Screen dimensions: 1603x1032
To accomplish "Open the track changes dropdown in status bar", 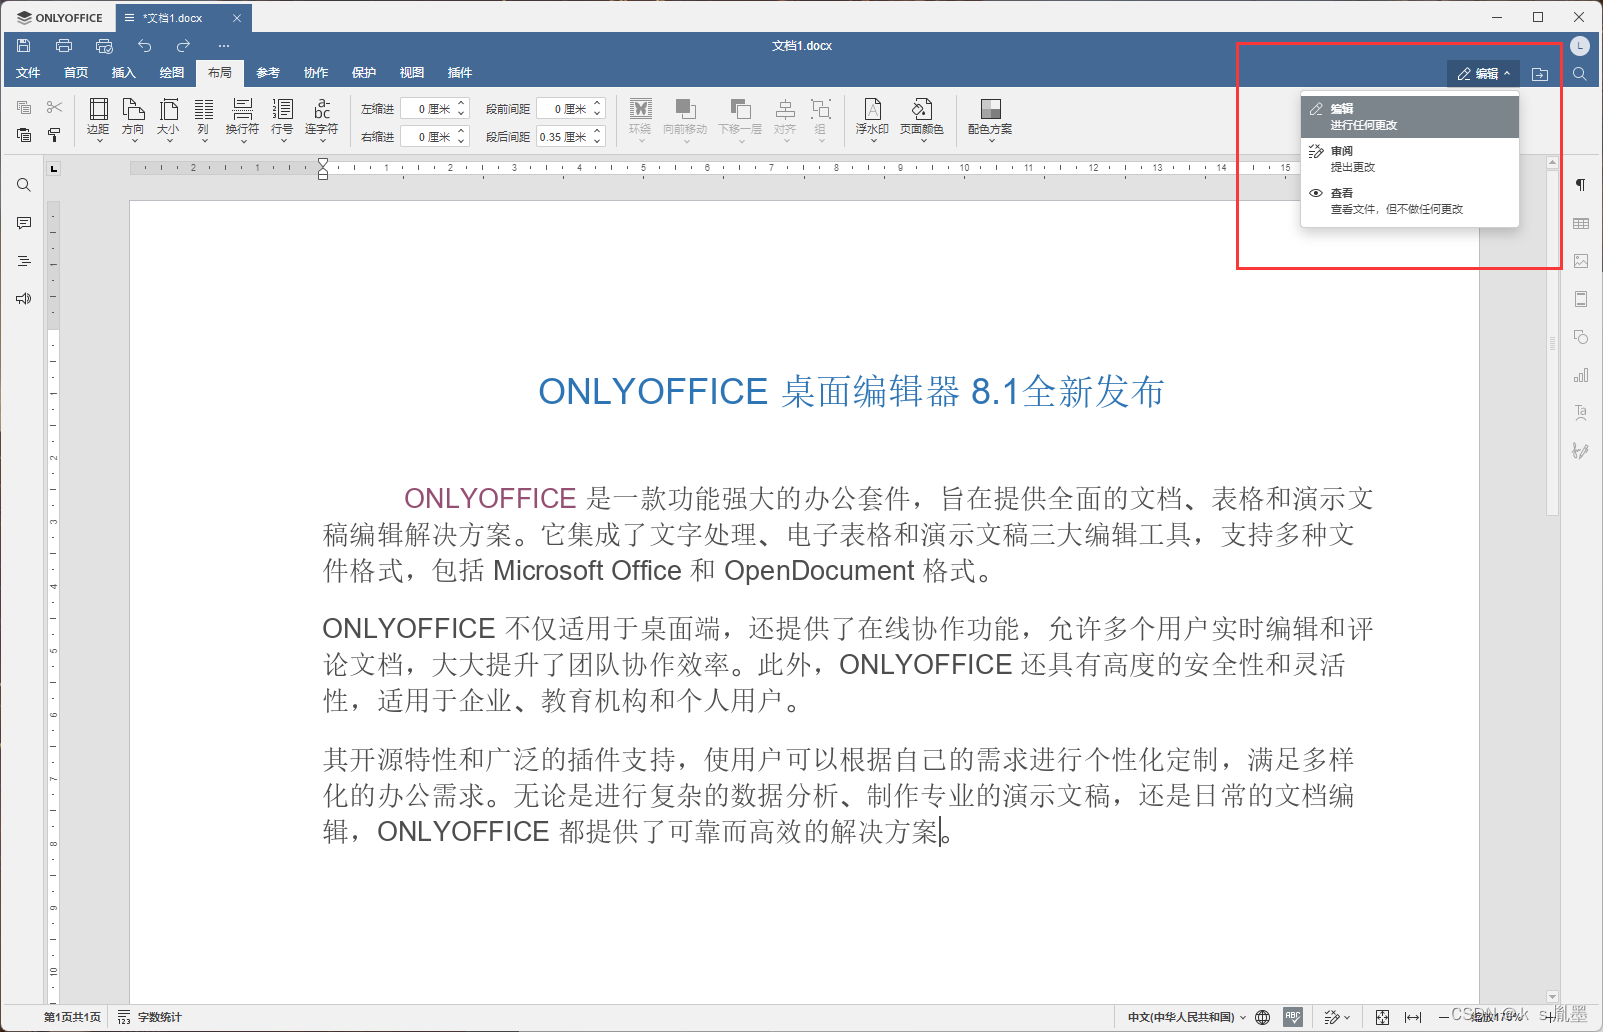I will coord(1337,1017).
